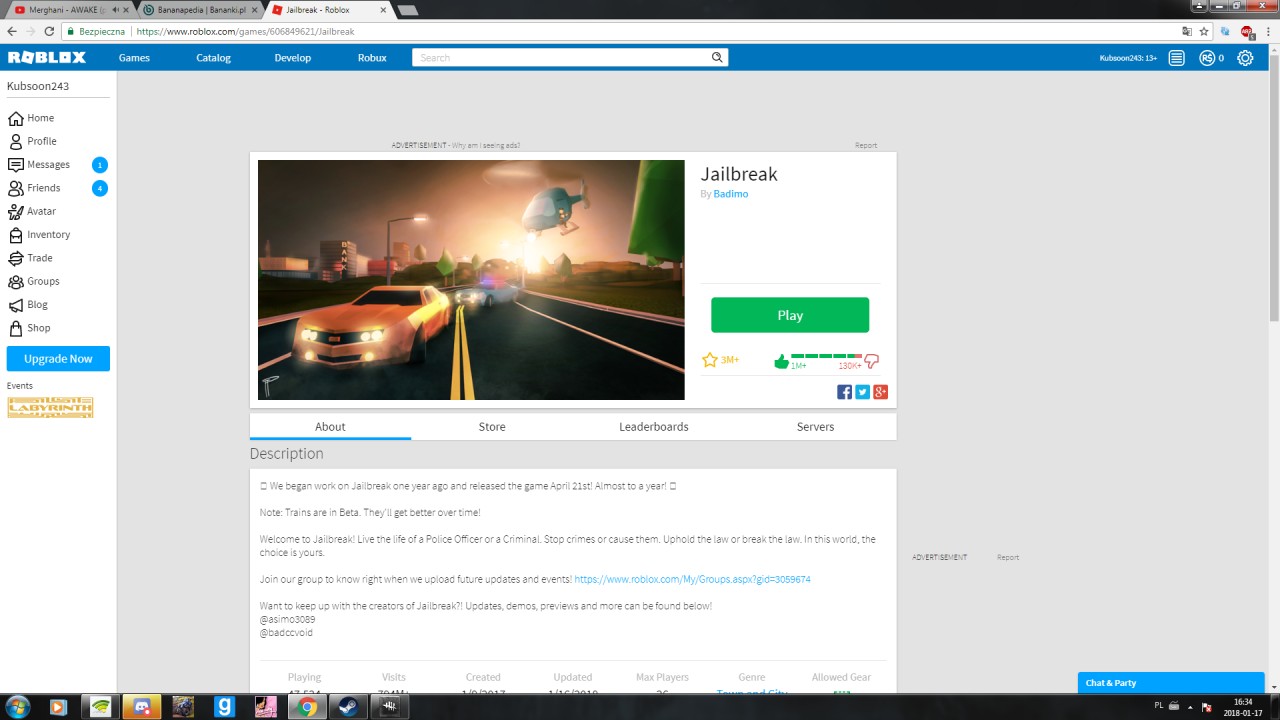Open the Robux menu item

tap(372, 58)
